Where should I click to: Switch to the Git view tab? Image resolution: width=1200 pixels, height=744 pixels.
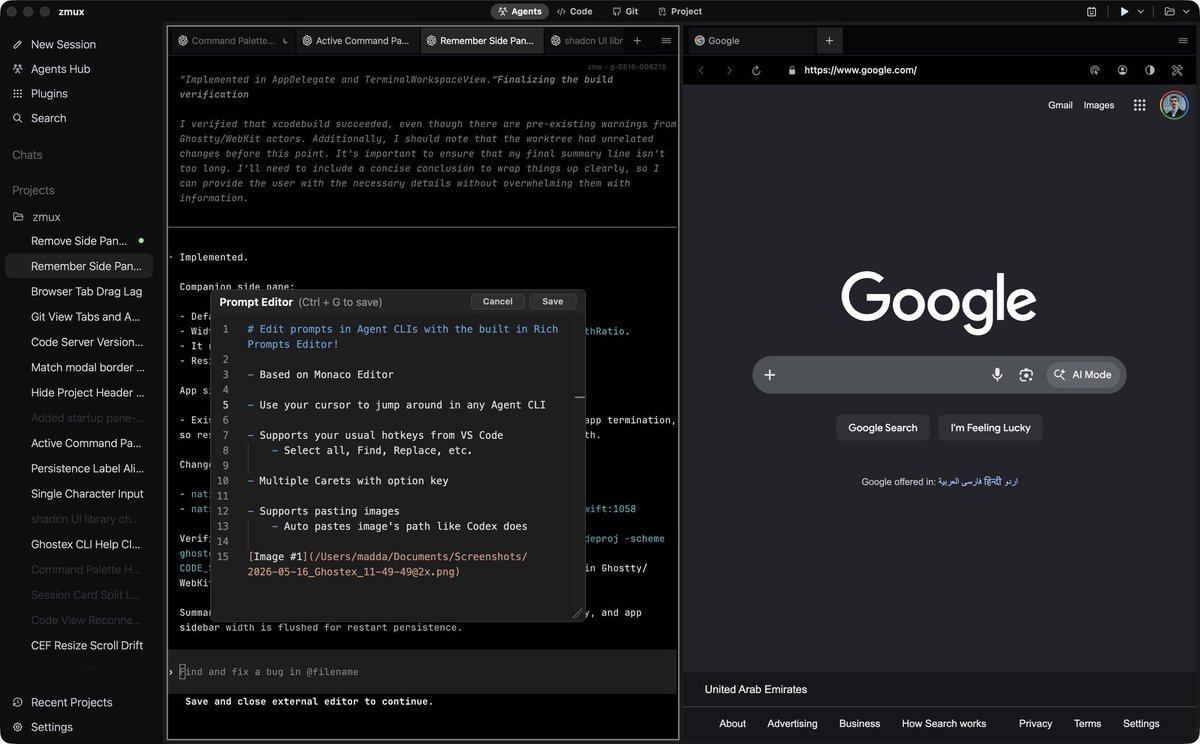625,11
